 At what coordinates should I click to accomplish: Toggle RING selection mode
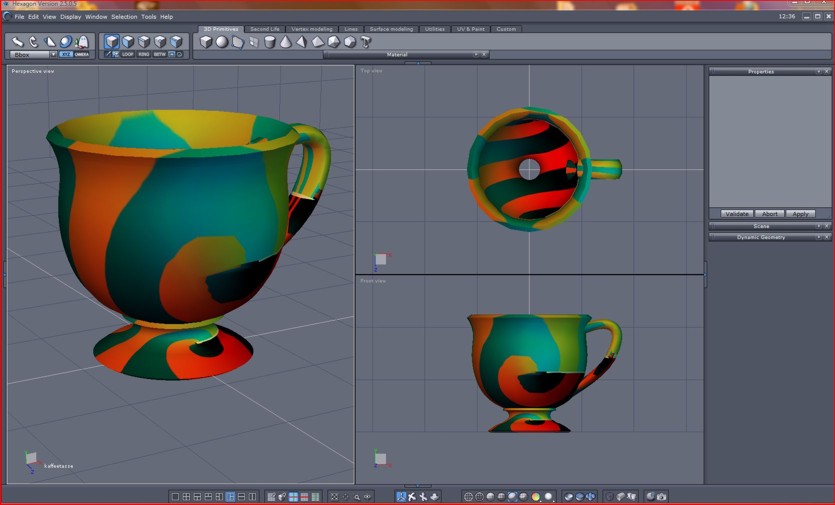click(x=144, y=54)
